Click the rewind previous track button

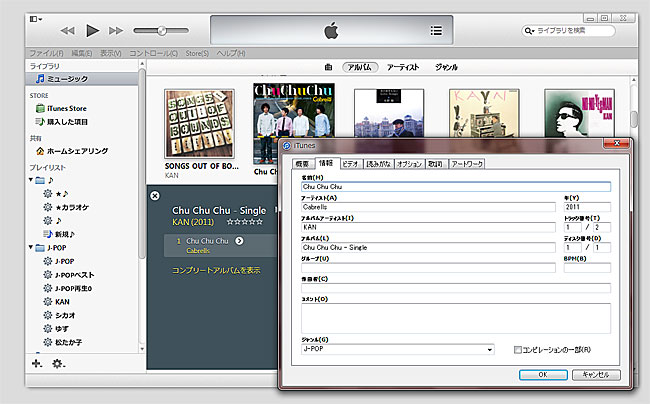[68, 31]
